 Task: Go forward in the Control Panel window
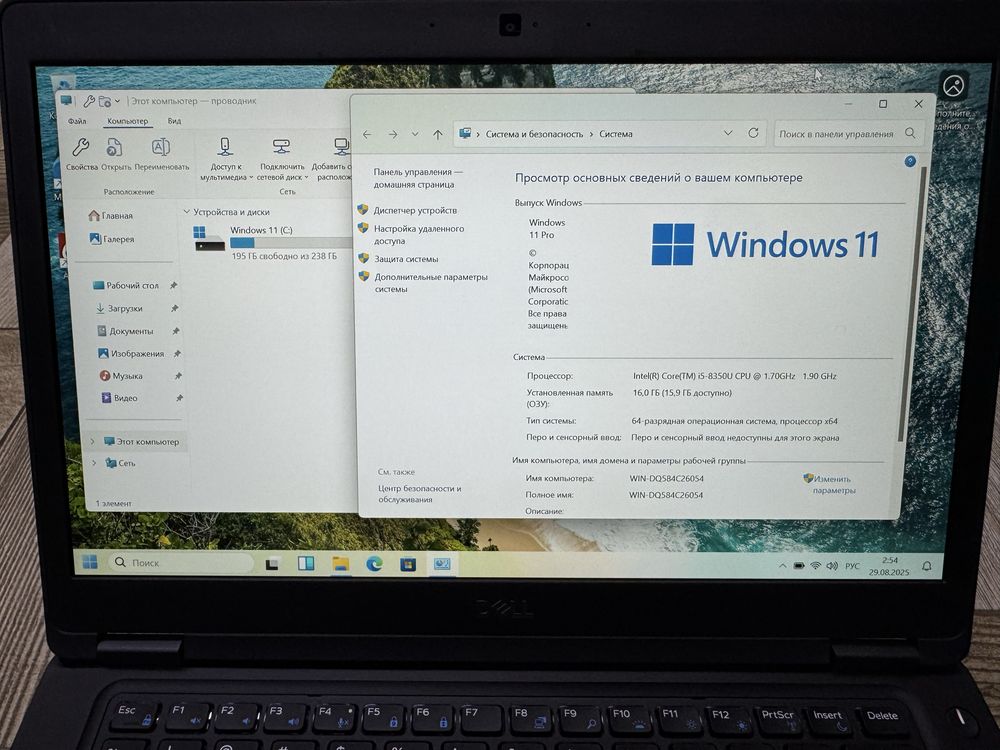(393, 134)
